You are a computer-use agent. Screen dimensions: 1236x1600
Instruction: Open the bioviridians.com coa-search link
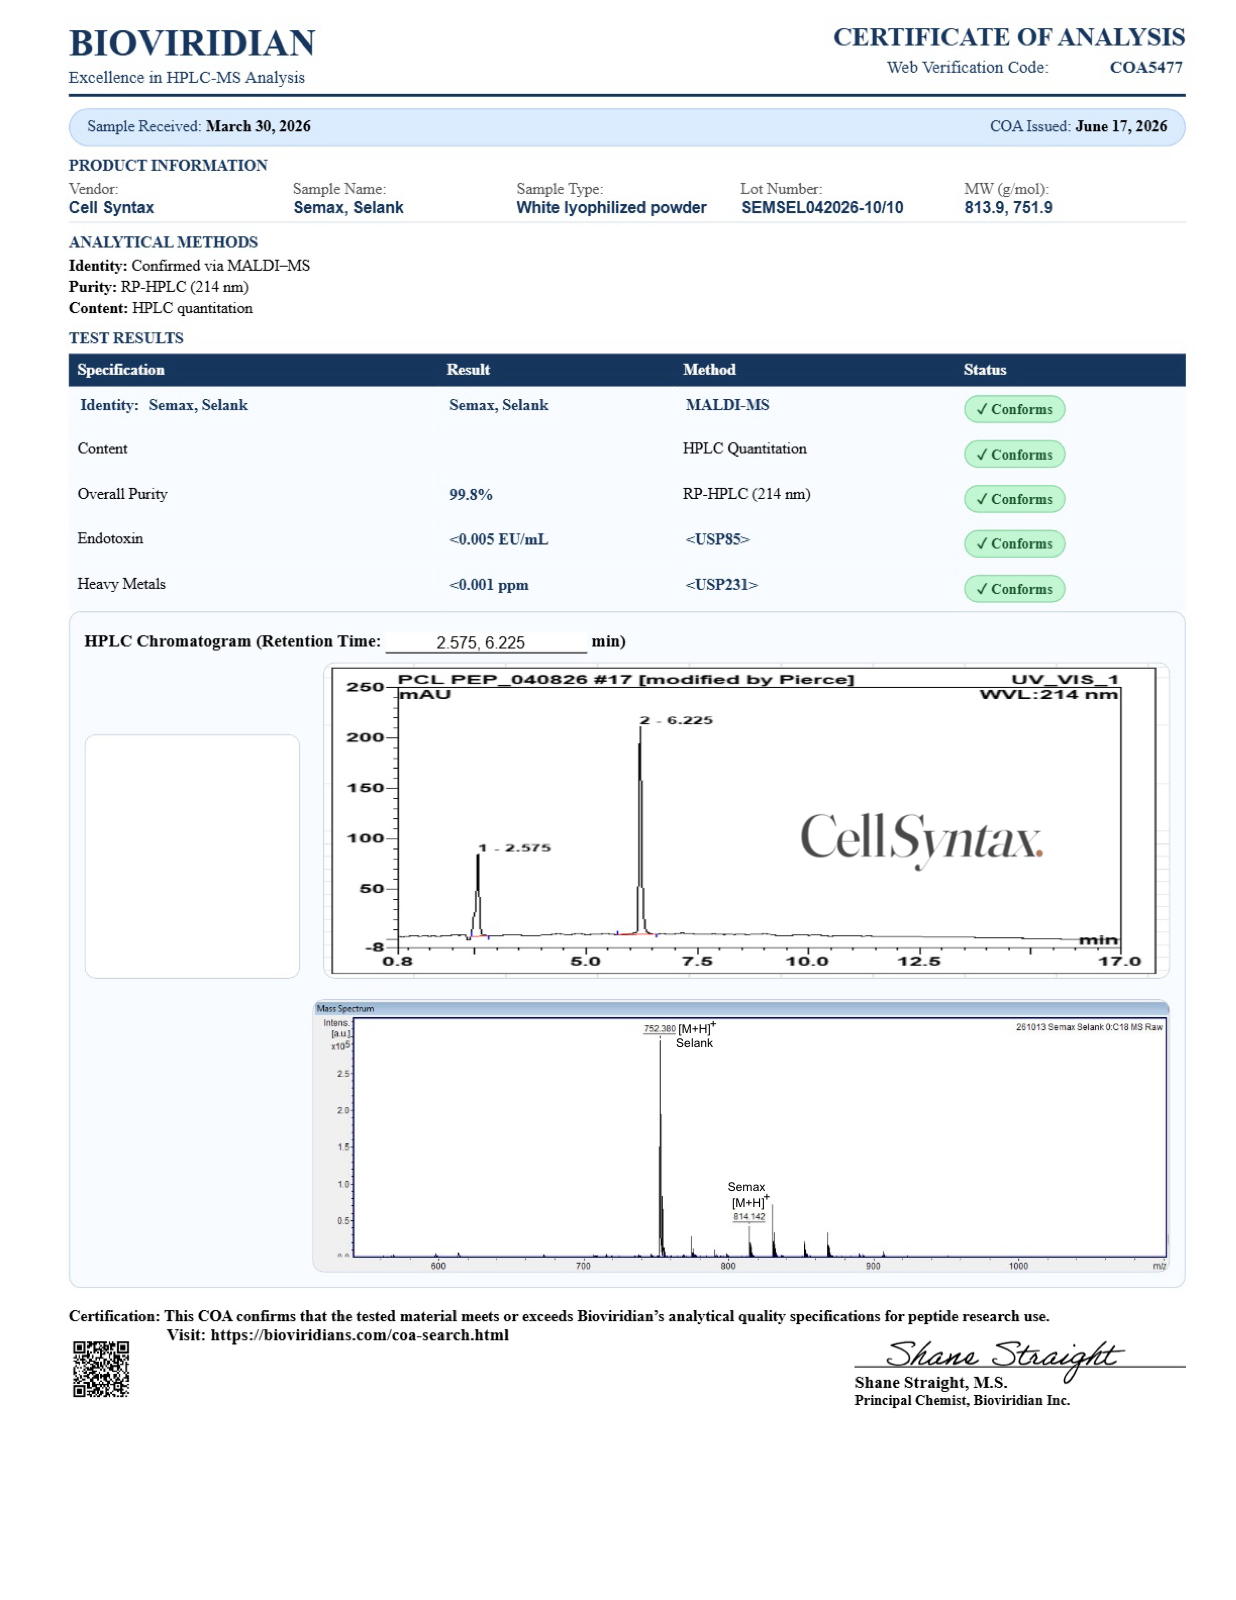pos(359,1335)
